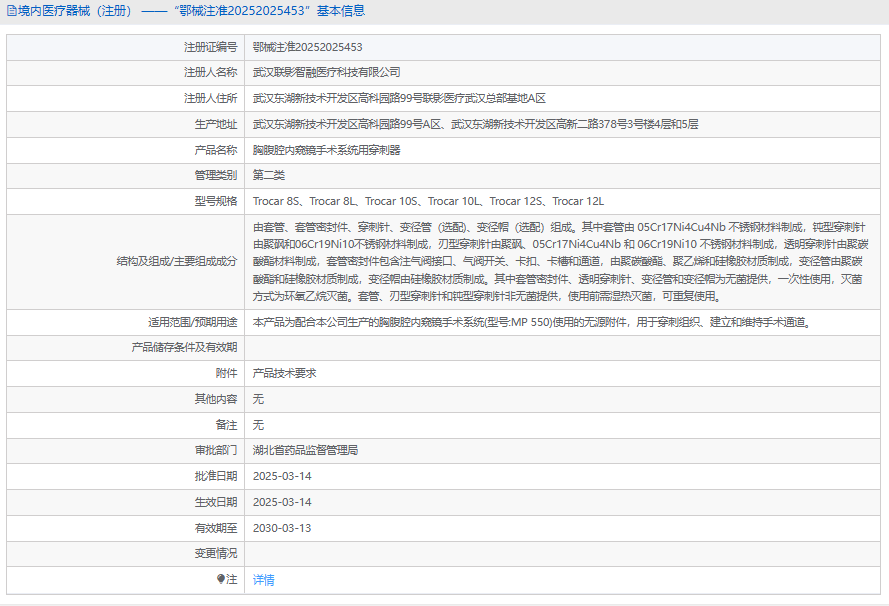Image resolution: width=889 pixels, height=606 pixels.
Task: Click the label 审批部门
Action: 216,451
